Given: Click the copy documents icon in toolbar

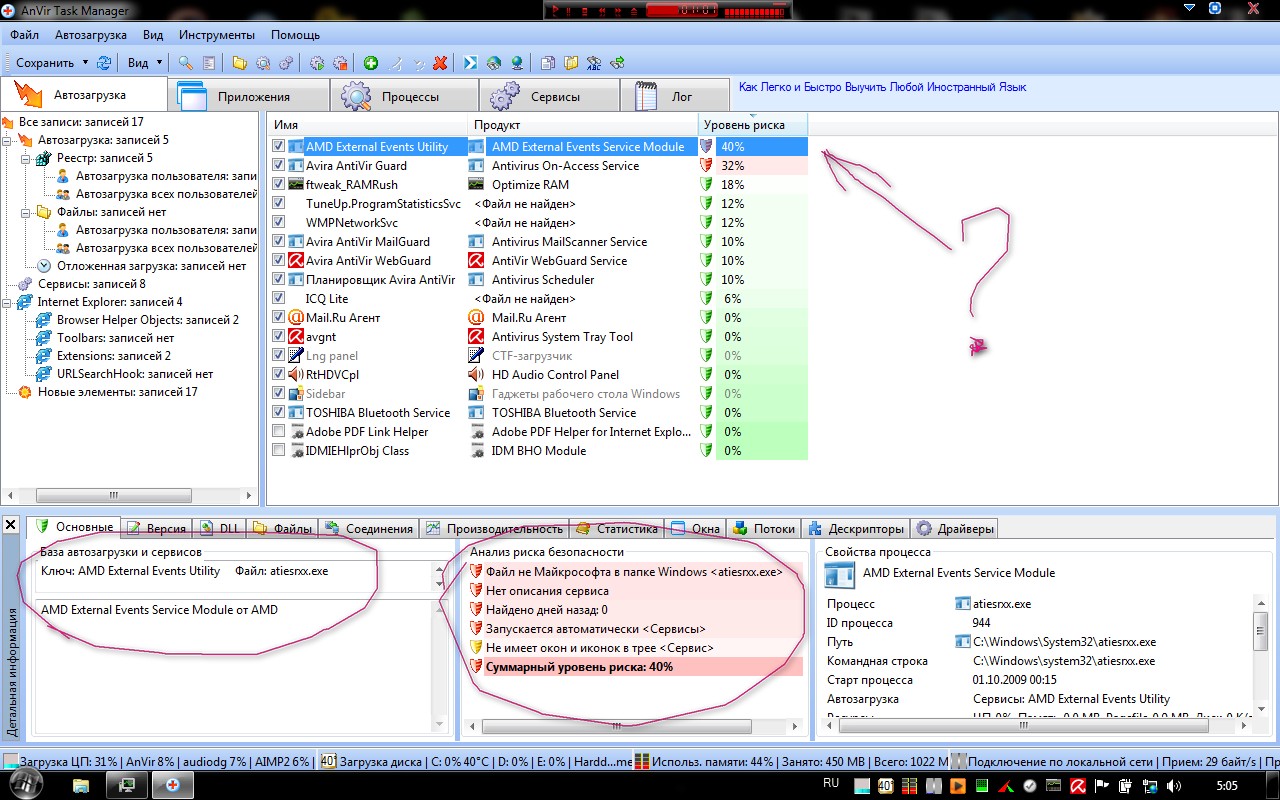Looking at the screenshot, I should pos(548,62).
